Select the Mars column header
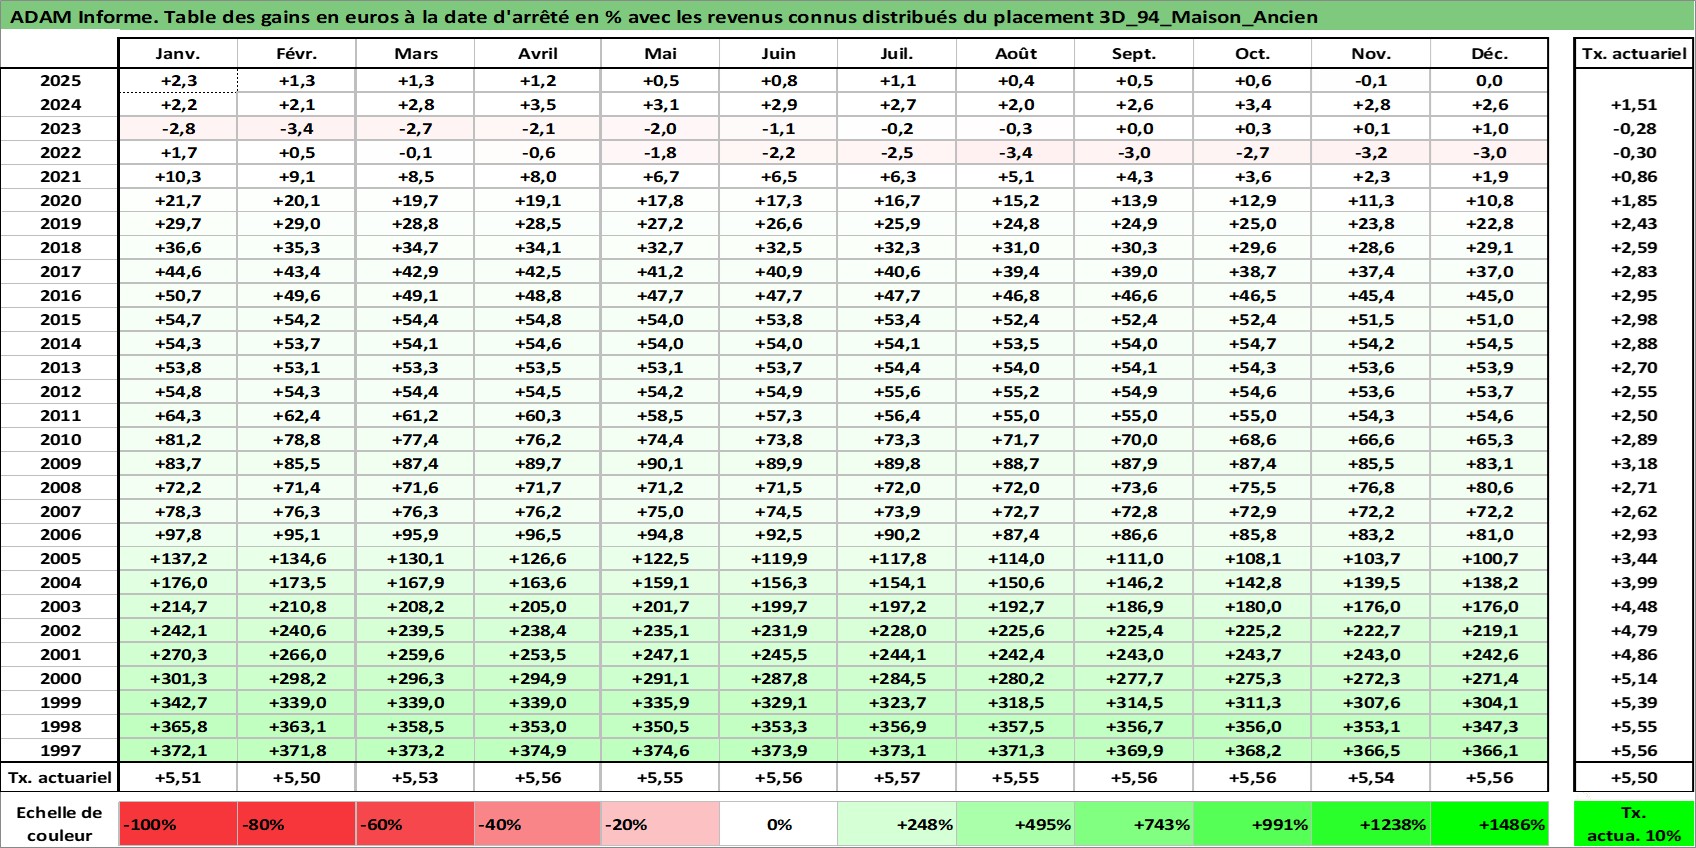The image size is (1696, 848). [x=416, y=54]
